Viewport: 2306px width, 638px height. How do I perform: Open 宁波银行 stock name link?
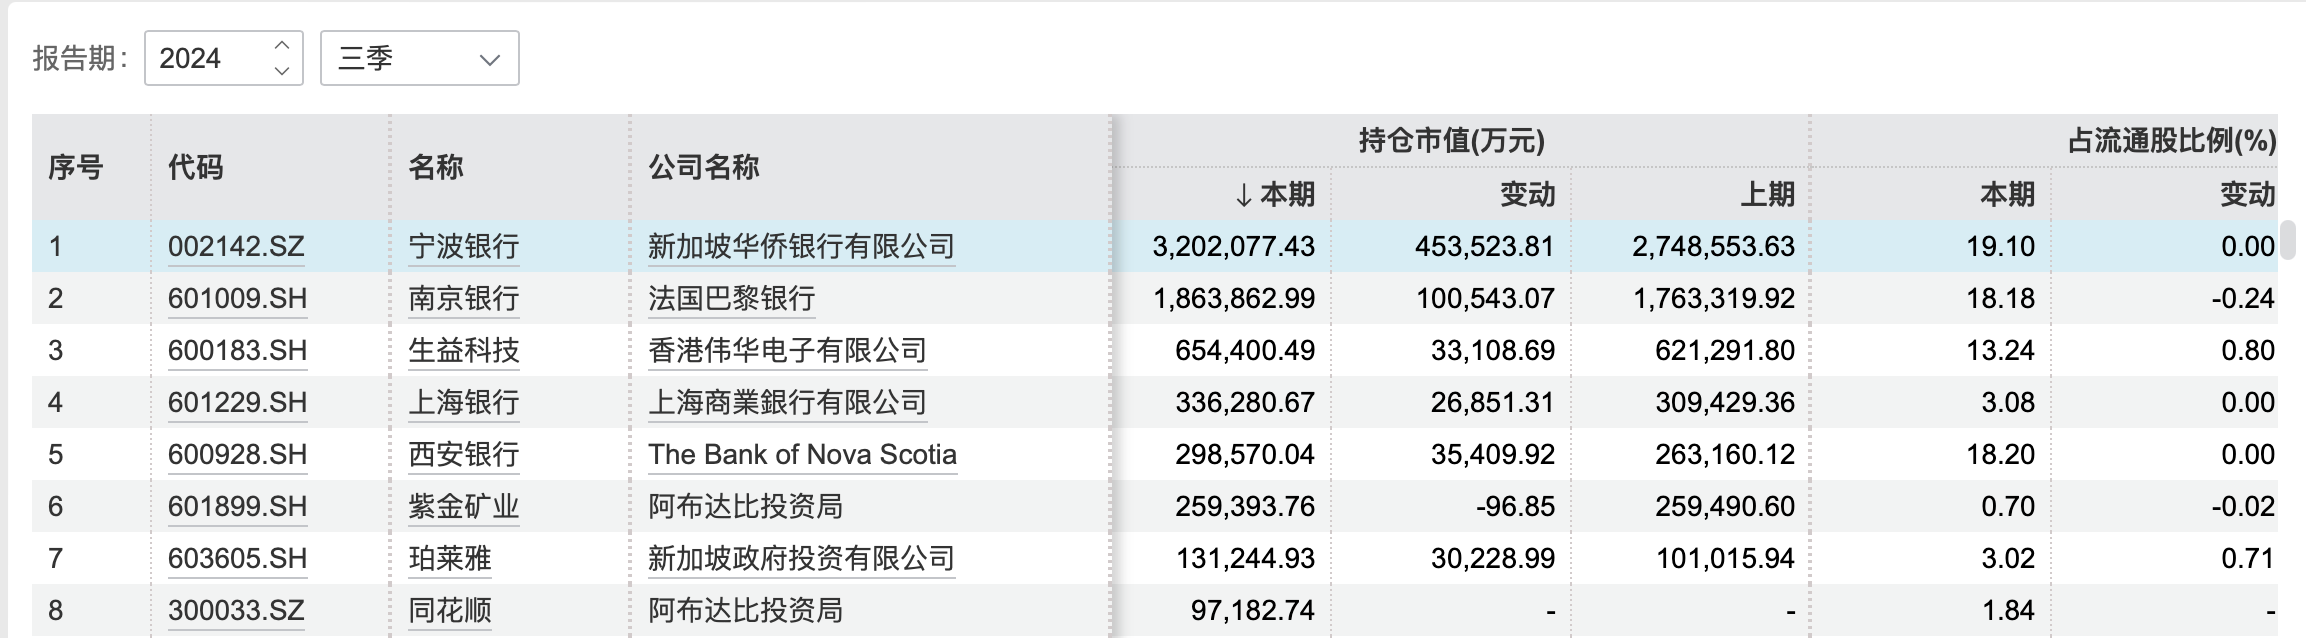pos(463,246)
